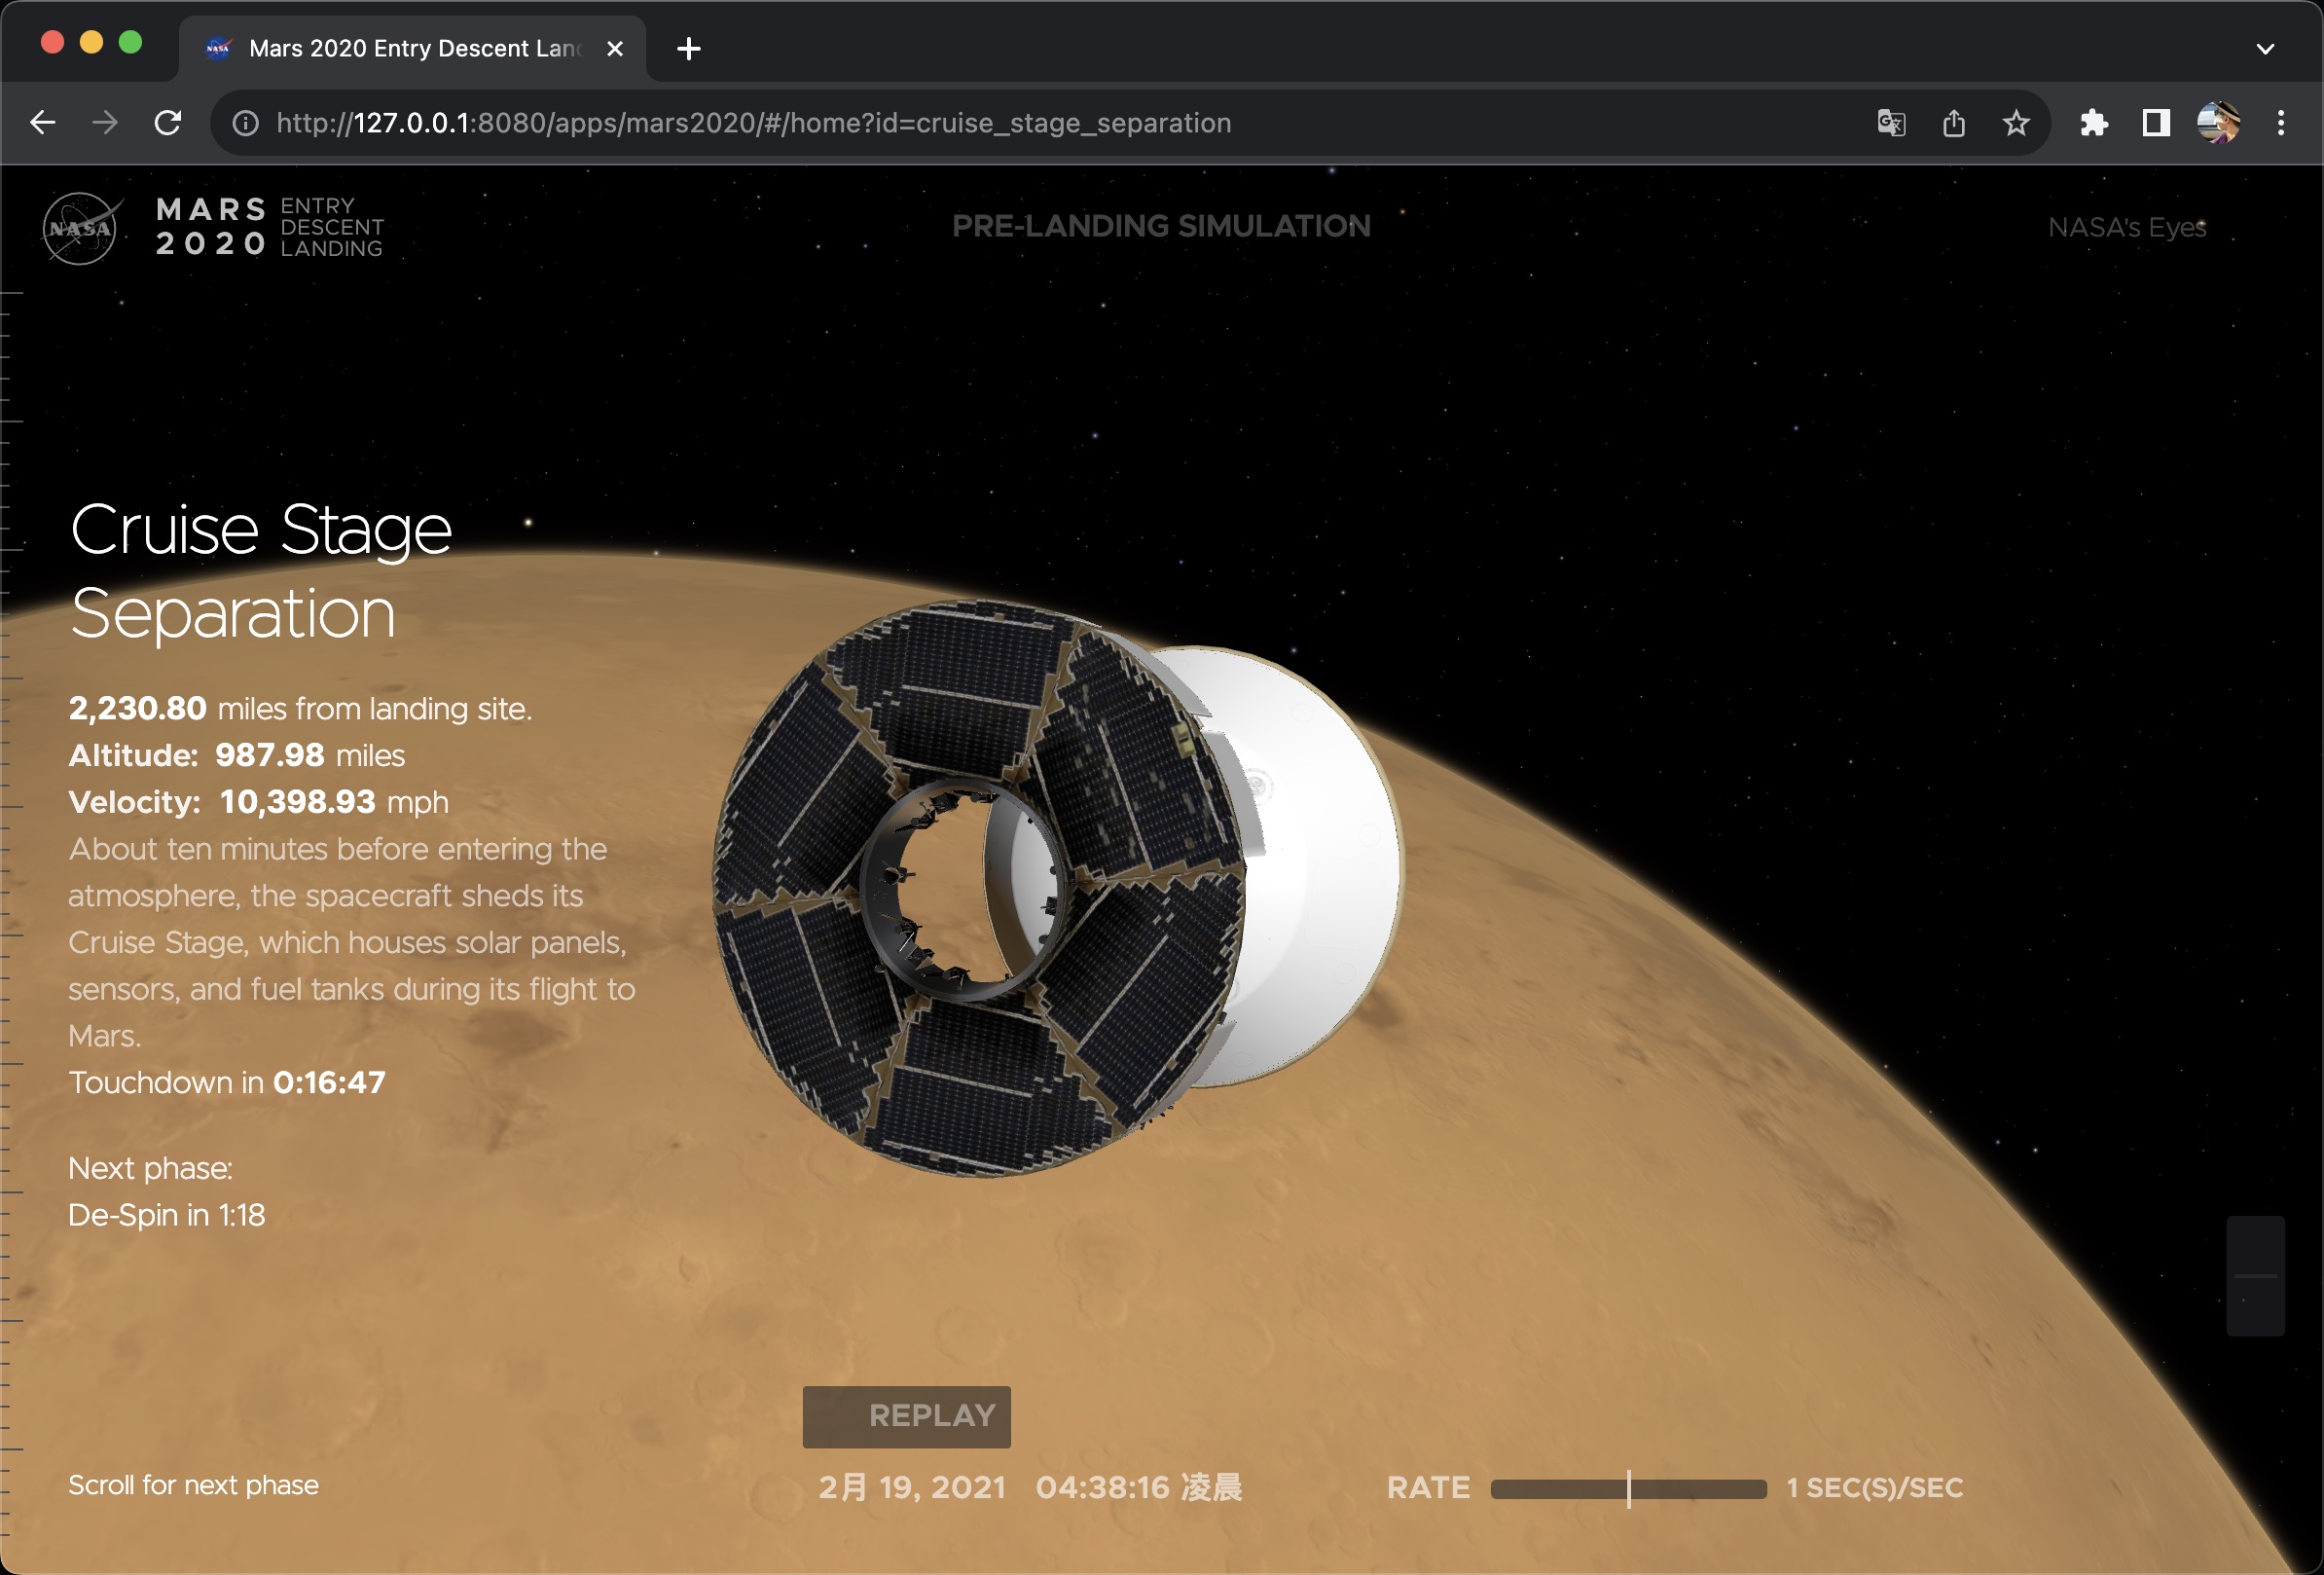The height and width of the screenshot is (1575, 2324).
Task: Click the browser reload icon
Action: (x=168, y=123)
